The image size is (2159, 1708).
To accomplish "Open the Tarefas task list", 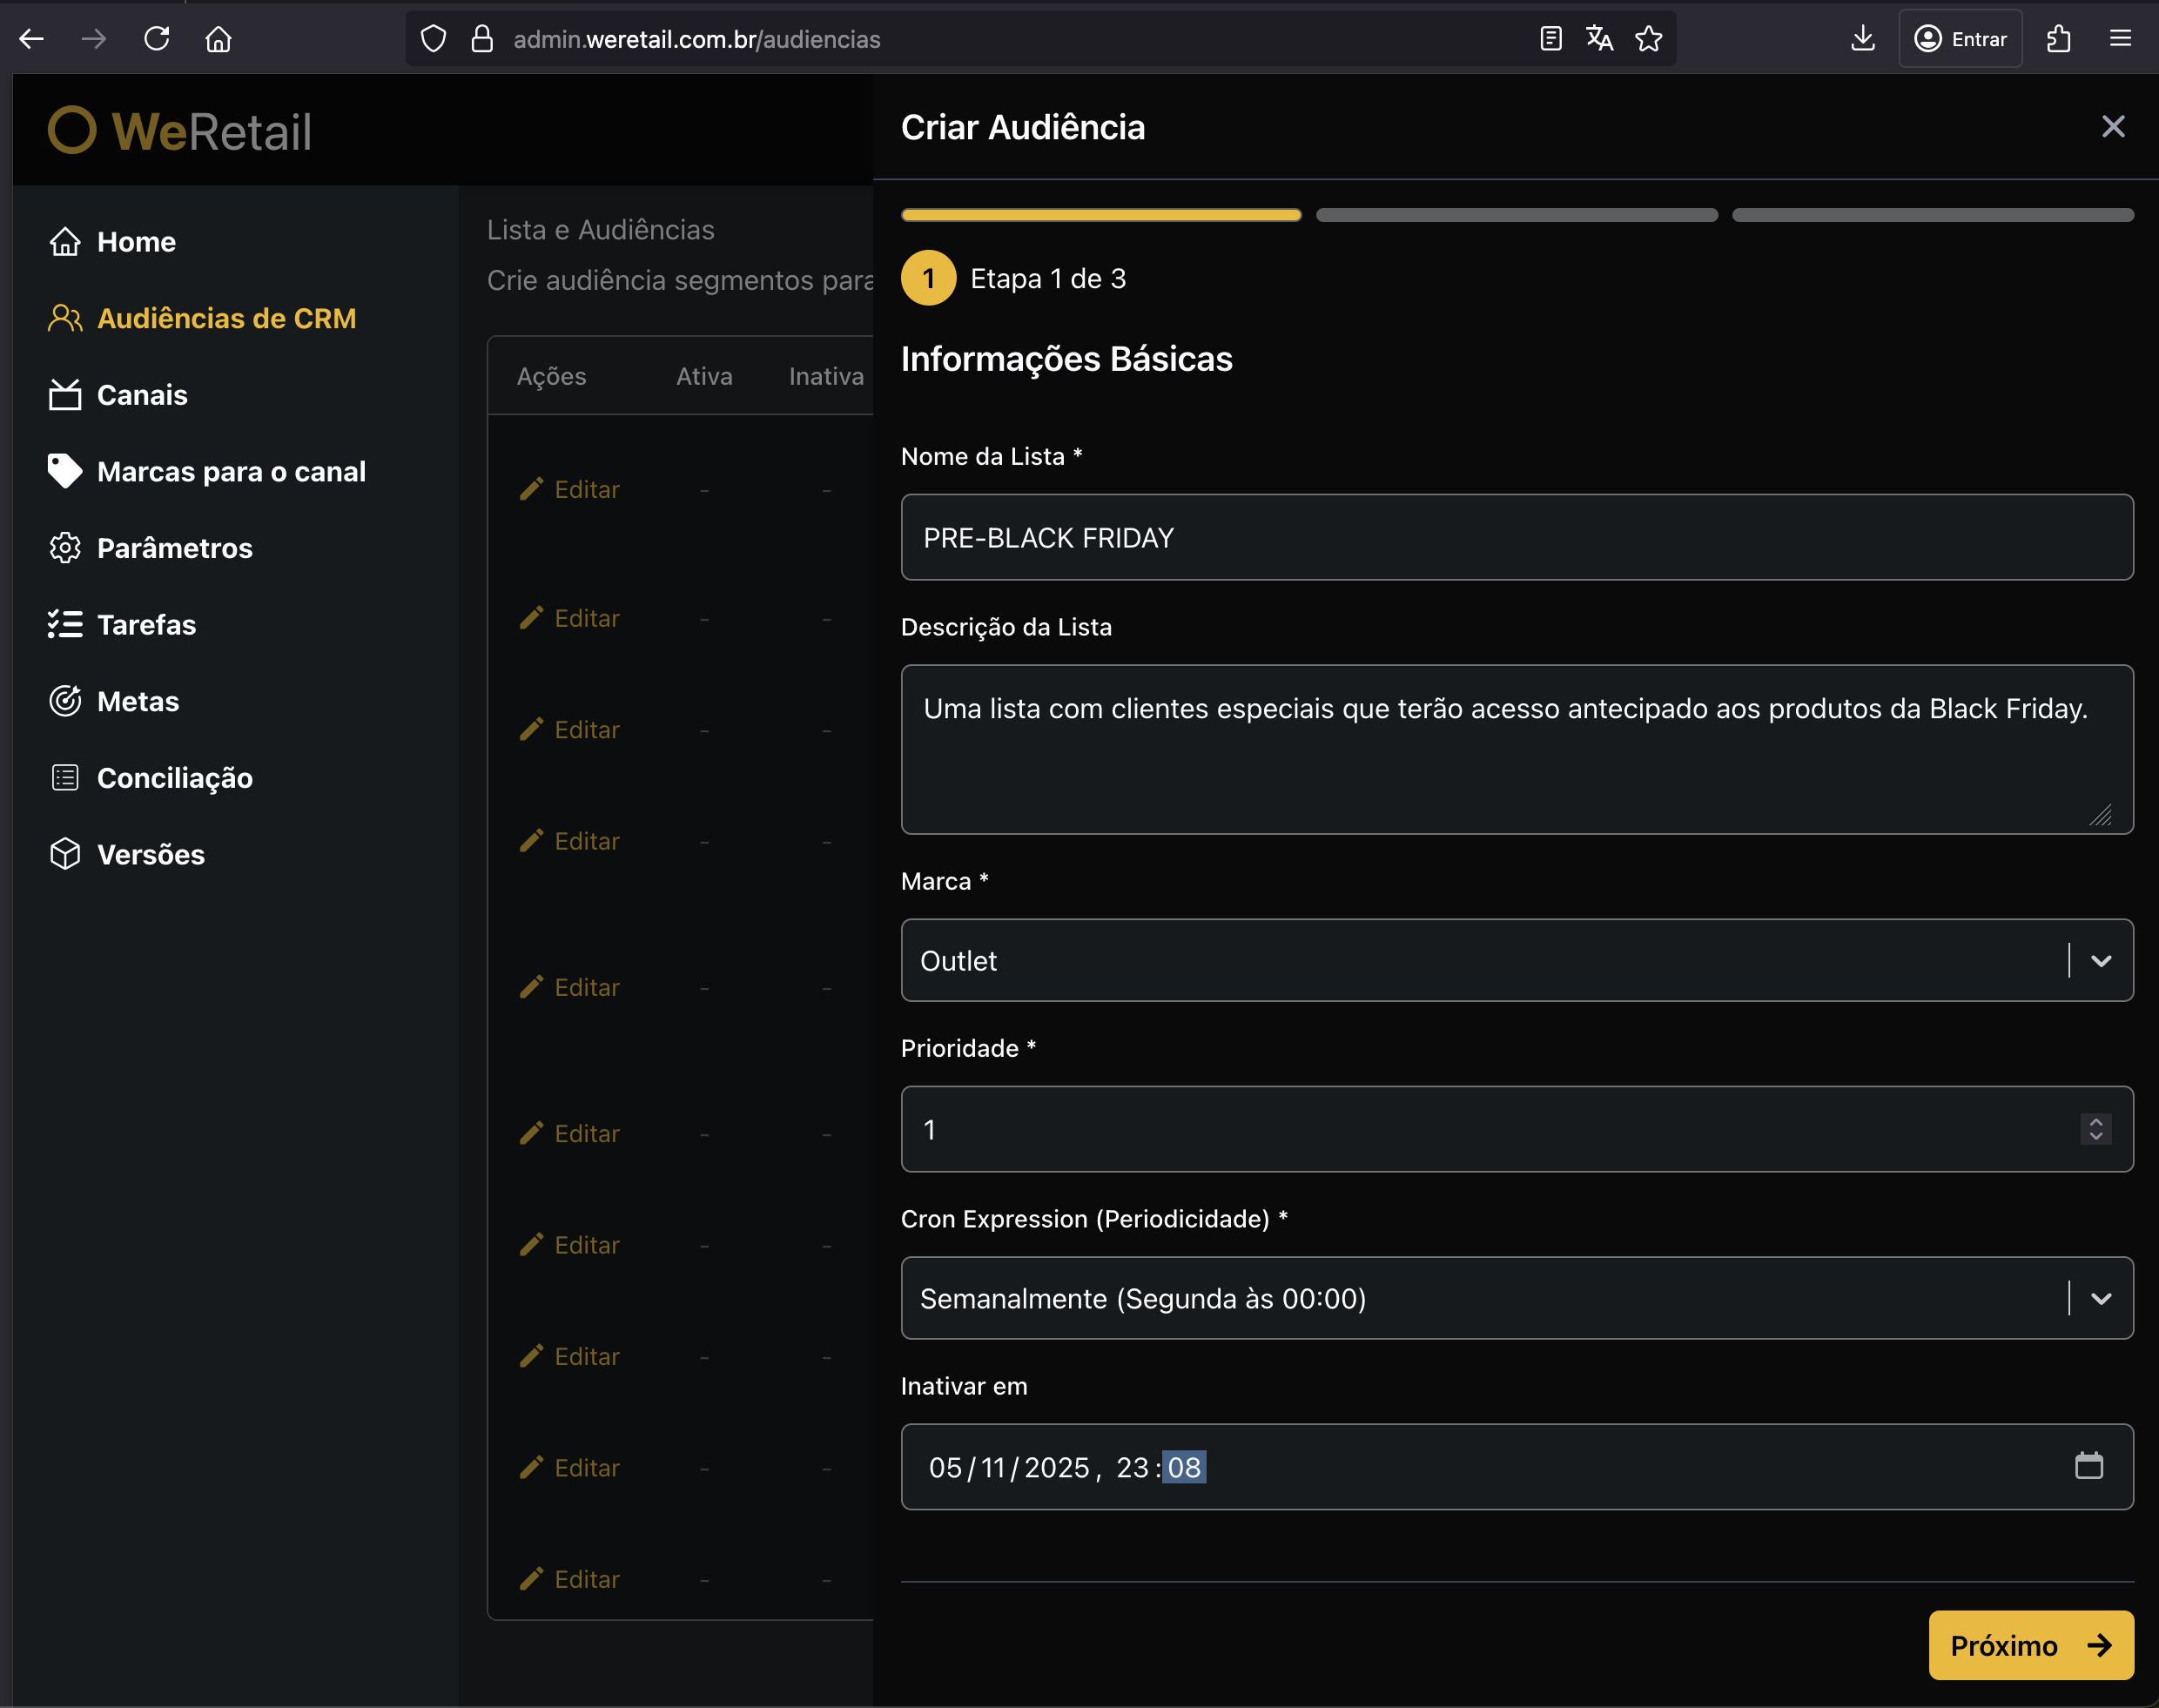I will pos(146,625).
